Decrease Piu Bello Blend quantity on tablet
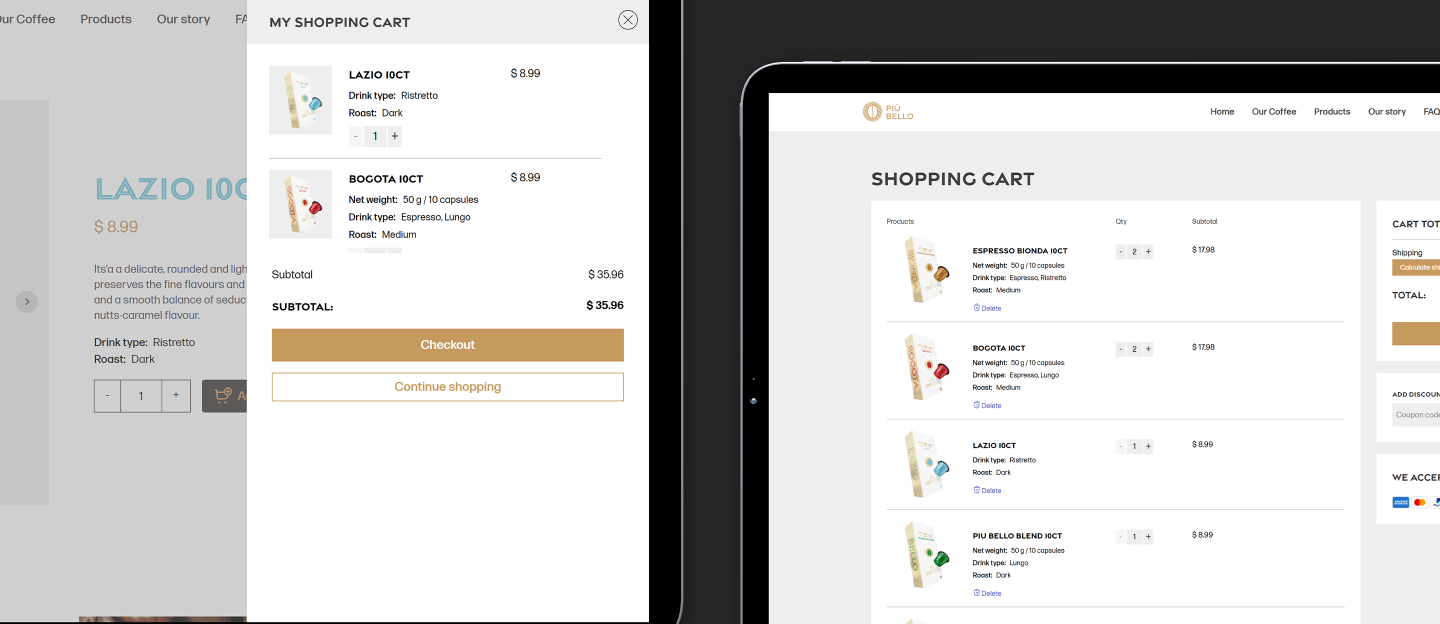Screen dimensions: 1440x624 1121,537
